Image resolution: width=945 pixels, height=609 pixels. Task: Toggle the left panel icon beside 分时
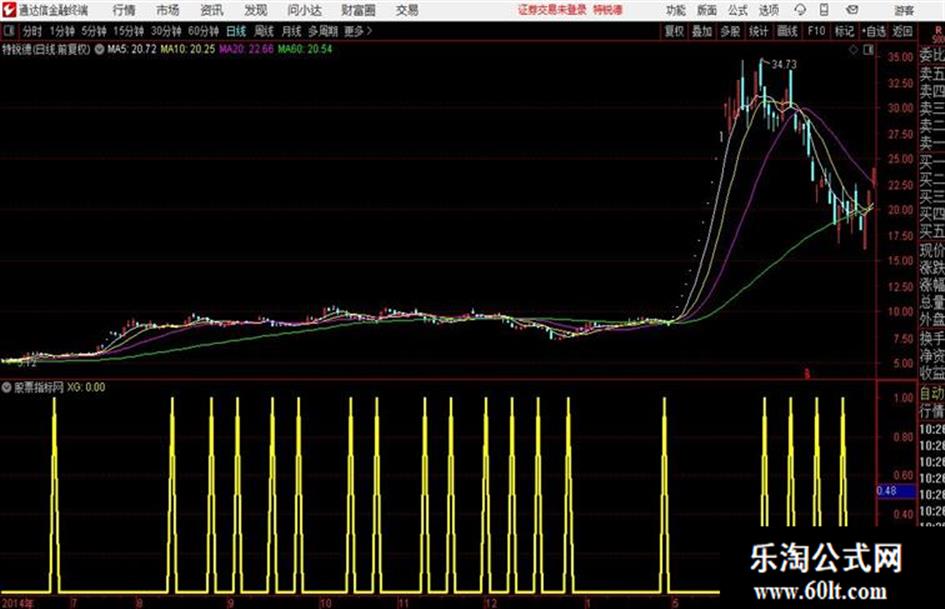tap(8, 31)
